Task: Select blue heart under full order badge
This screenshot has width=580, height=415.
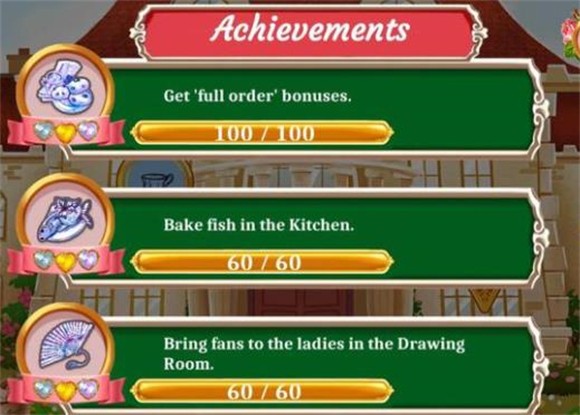Action: [x=43, y=131]
